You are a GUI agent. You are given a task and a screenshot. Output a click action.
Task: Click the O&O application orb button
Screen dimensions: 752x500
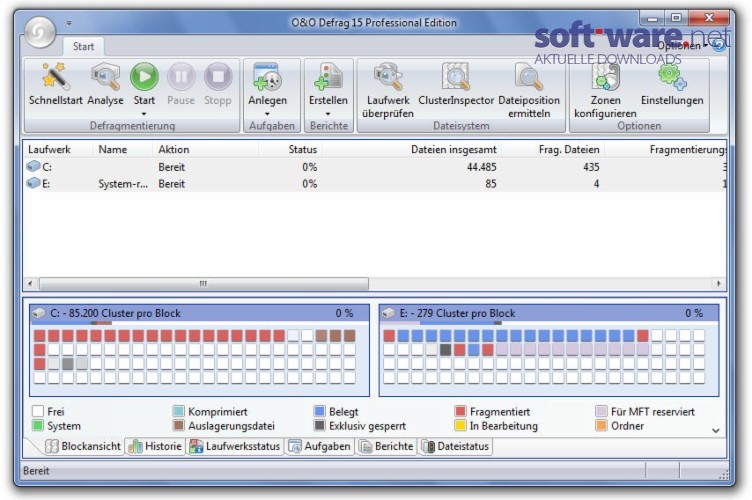[40, 32]
